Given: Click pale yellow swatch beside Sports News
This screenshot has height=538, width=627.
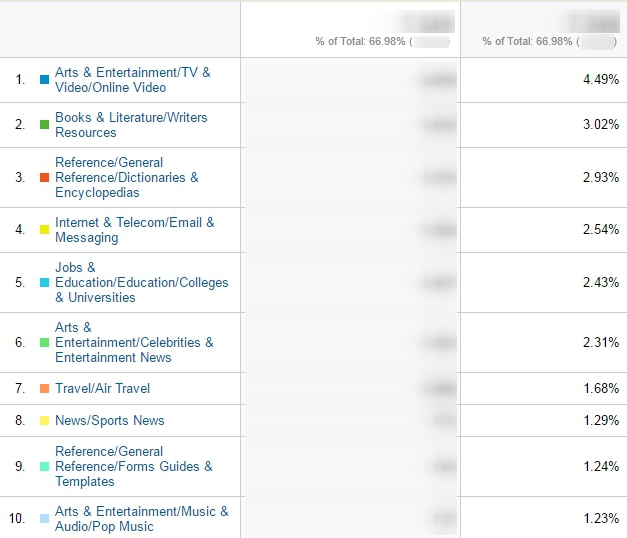Looking at the screenshot, I should (x=44, y=420).
